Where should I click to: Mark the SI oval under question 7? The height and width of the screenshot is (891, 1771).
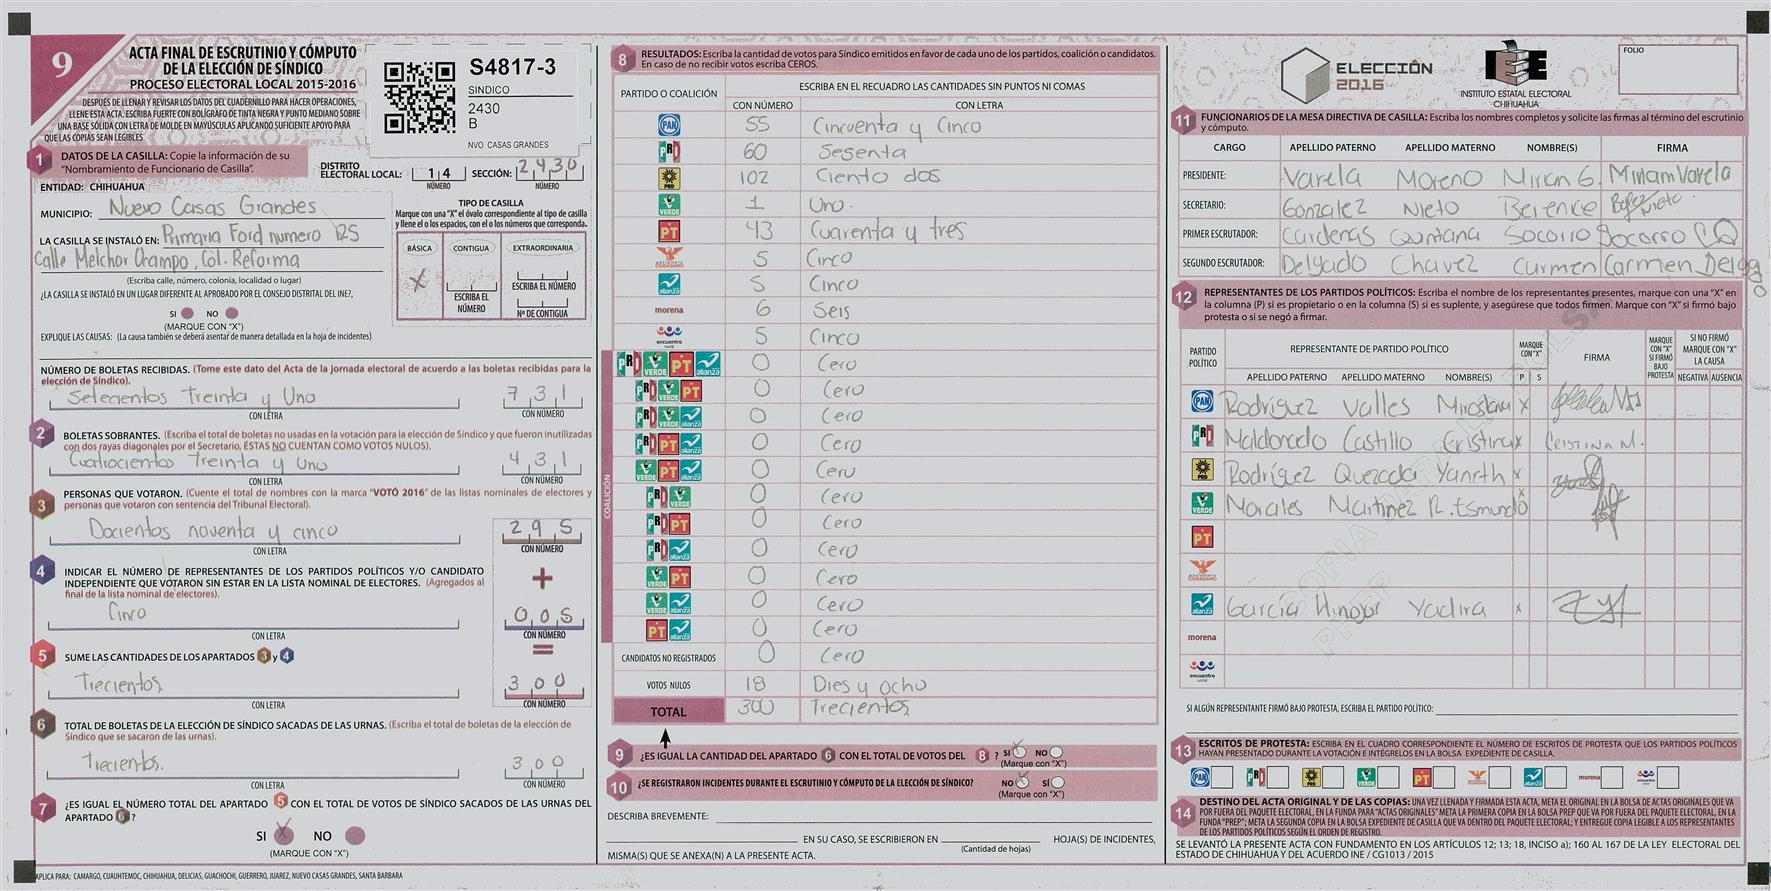[284, 834]
